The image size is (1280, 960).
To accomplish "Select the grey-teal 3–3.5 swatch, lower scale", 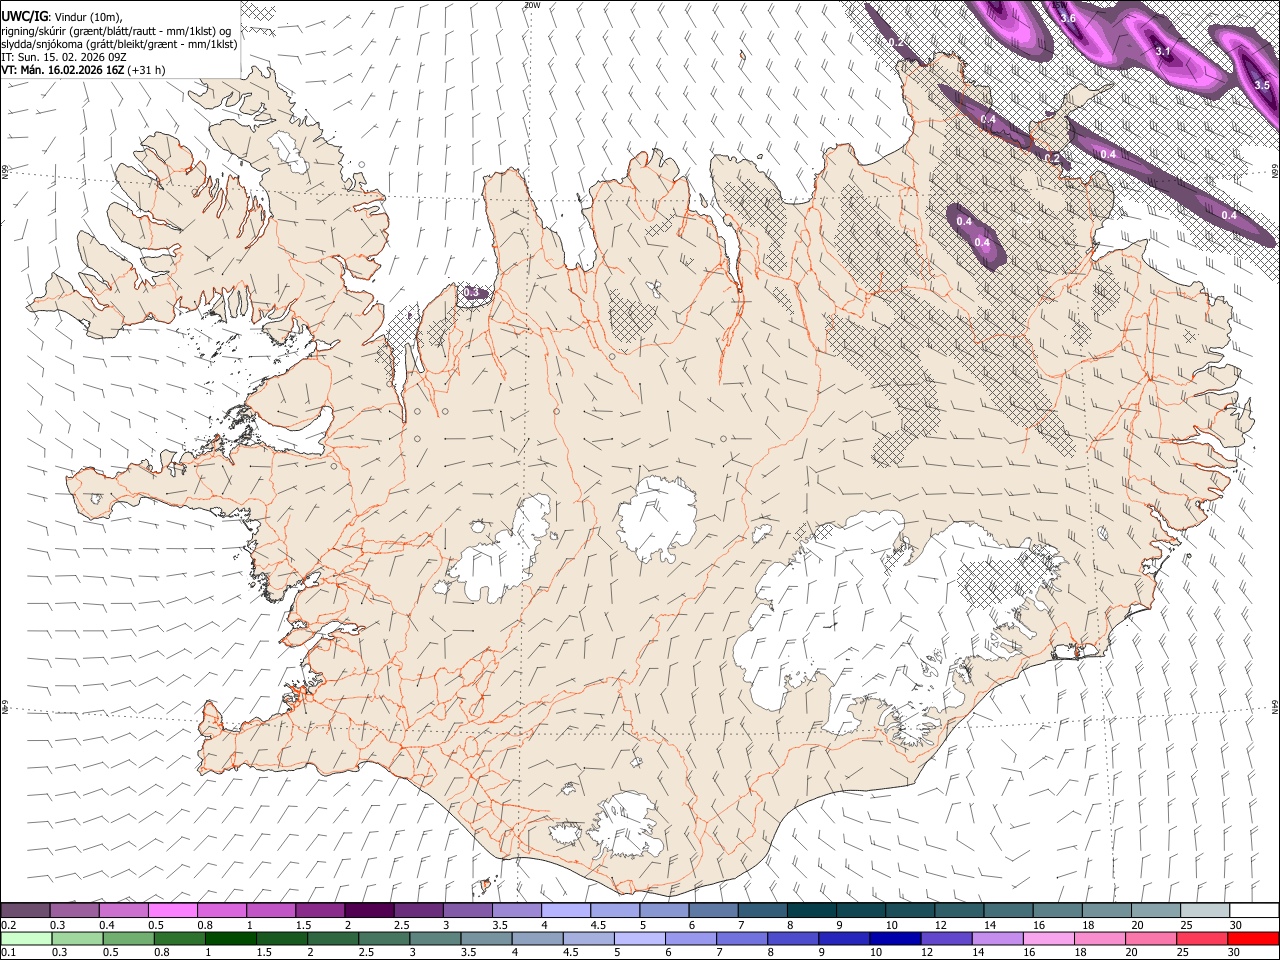I will [436, 938].
